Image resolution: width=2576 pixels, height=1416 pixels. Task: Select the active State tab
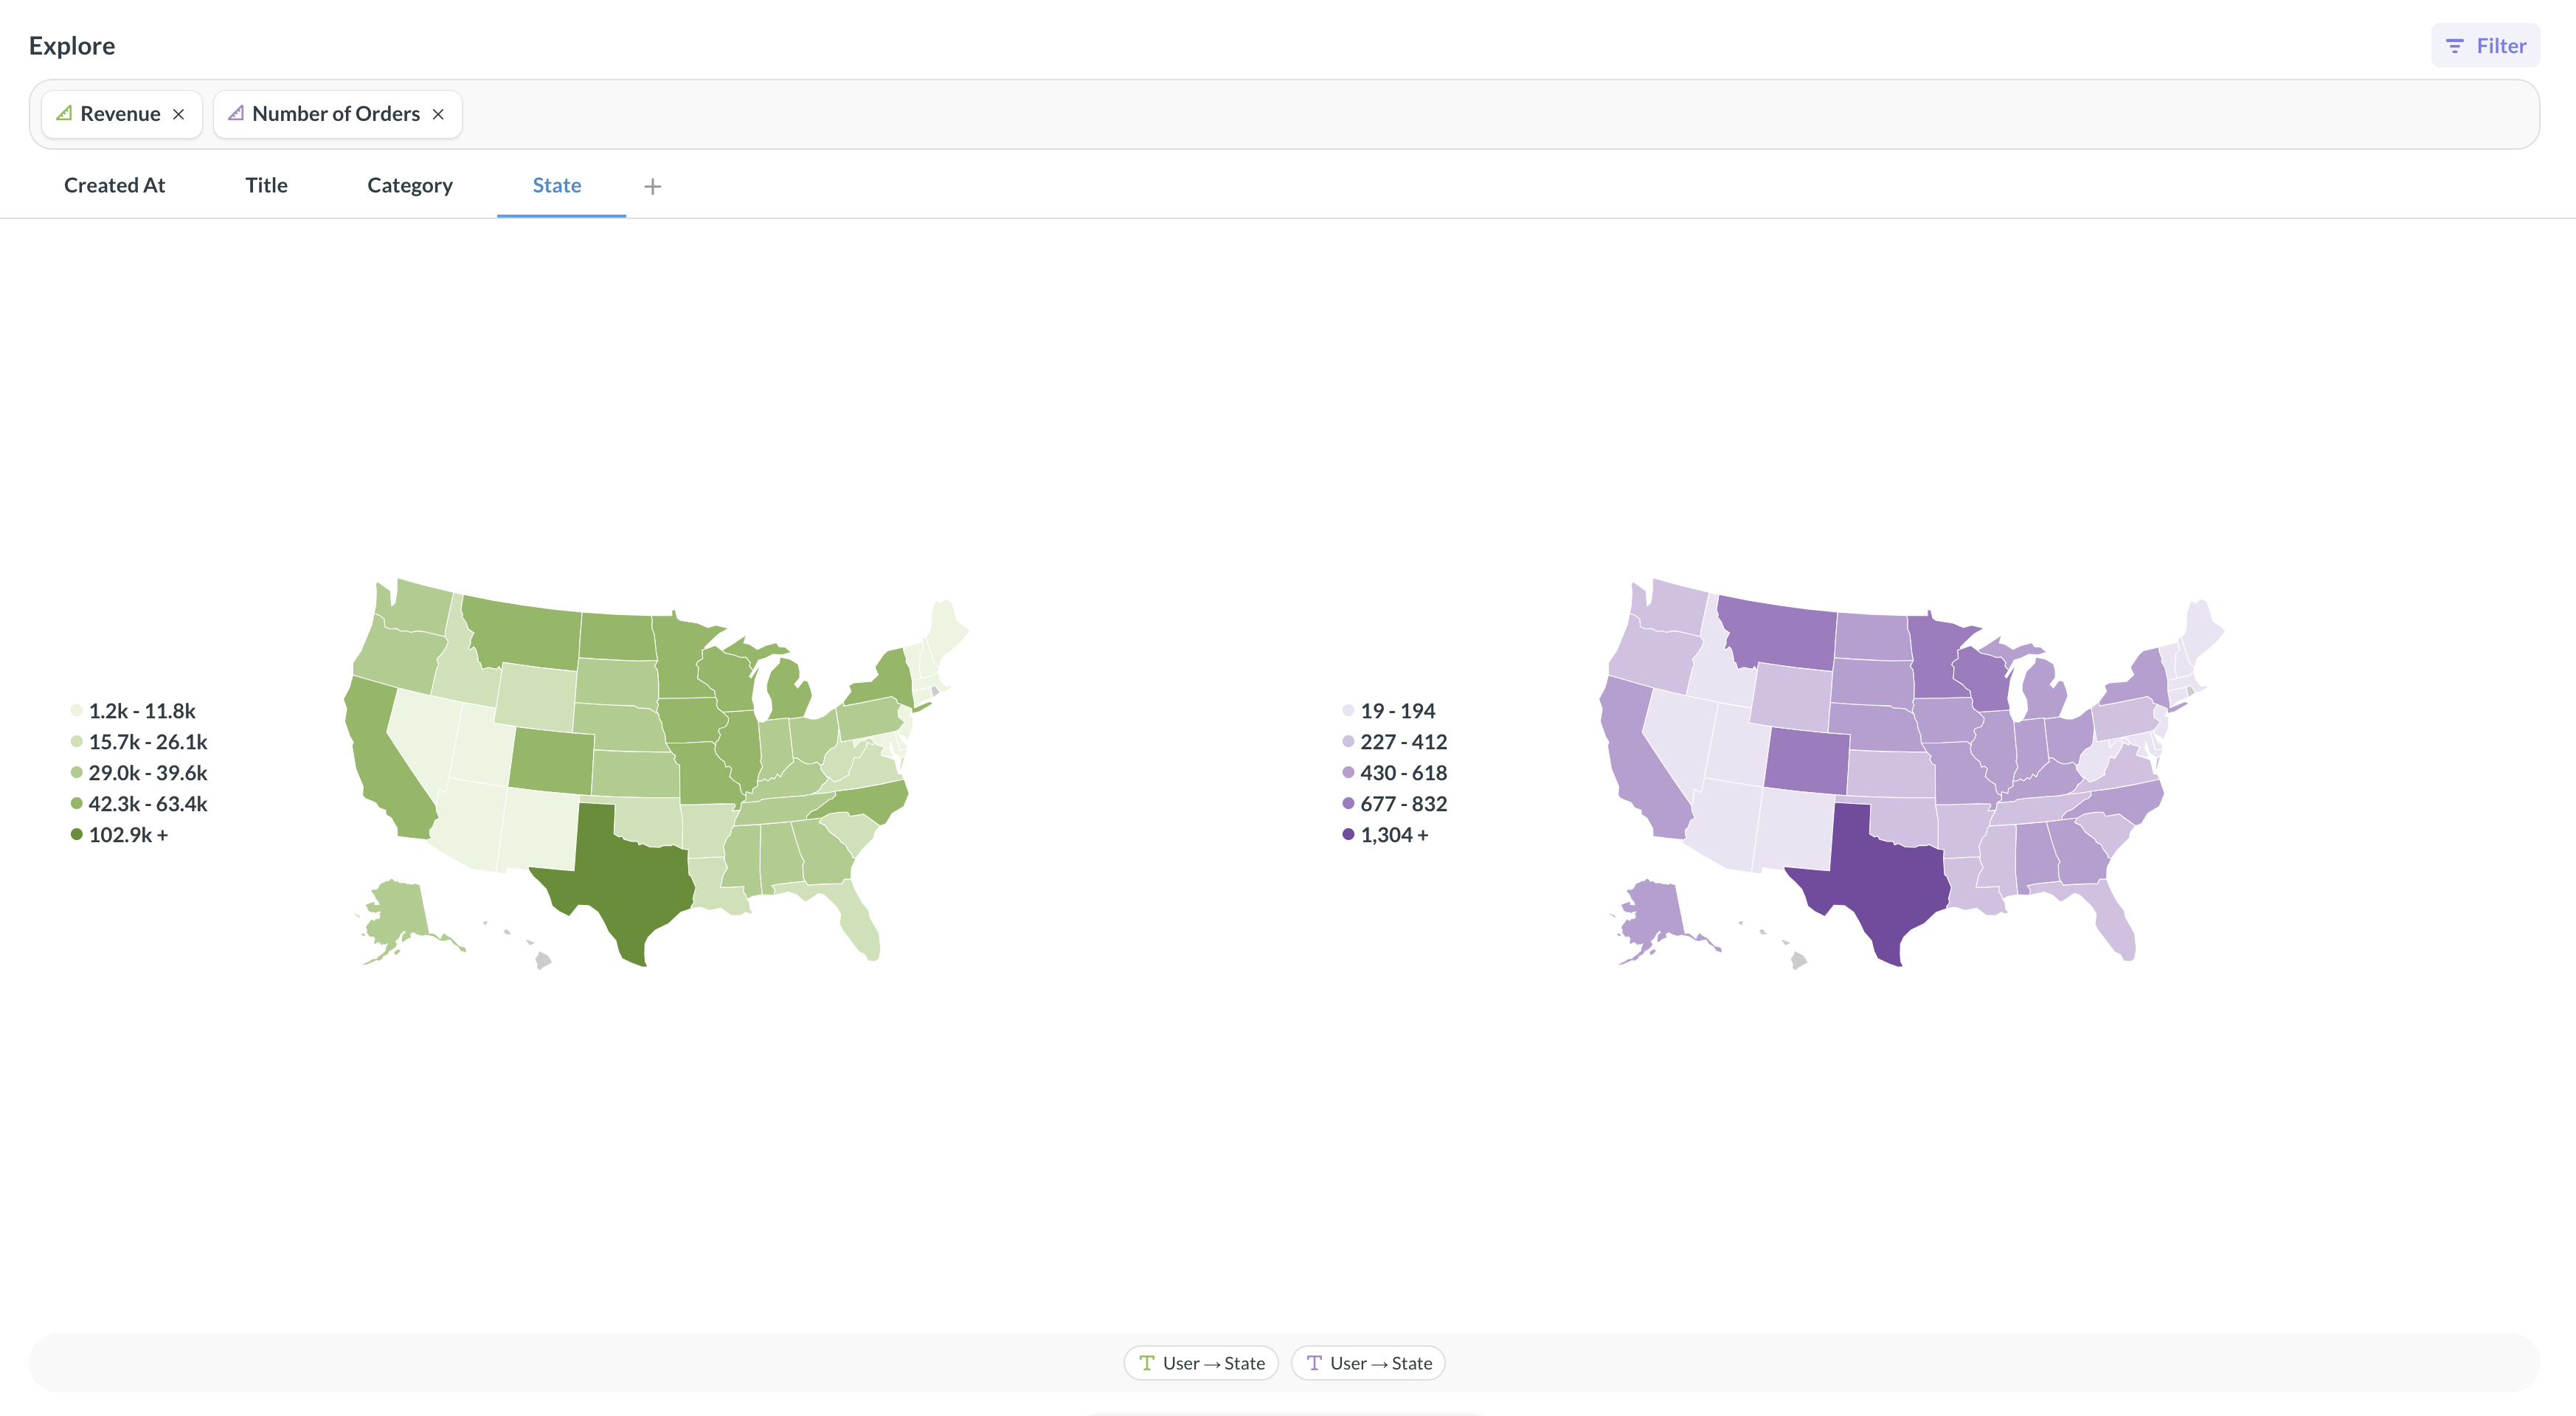tap(557, 185)
